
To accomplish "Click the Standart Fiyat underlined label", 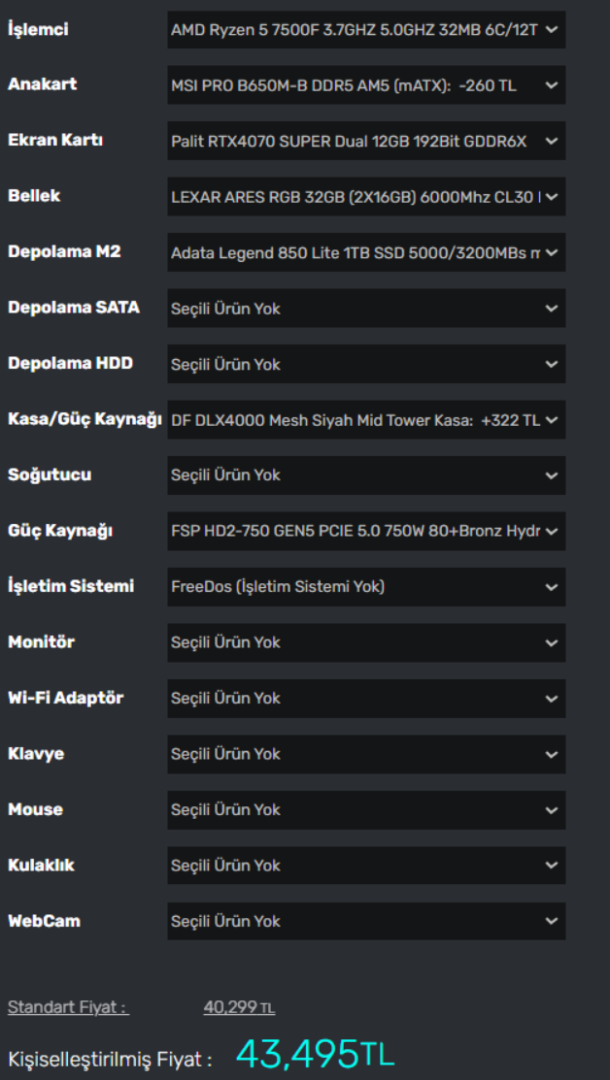I will 68,1008.
